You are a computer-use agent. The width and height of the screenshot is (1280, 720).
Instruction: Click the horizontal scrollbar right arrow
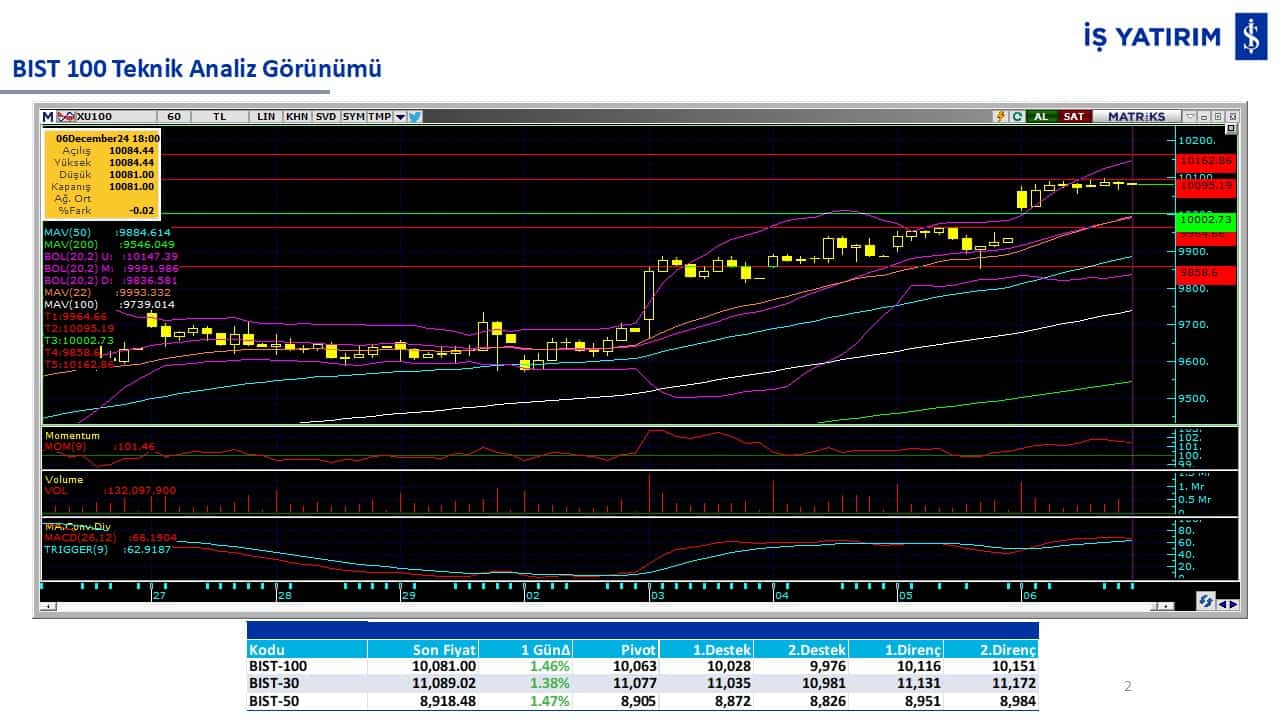tap(1166, 606)
